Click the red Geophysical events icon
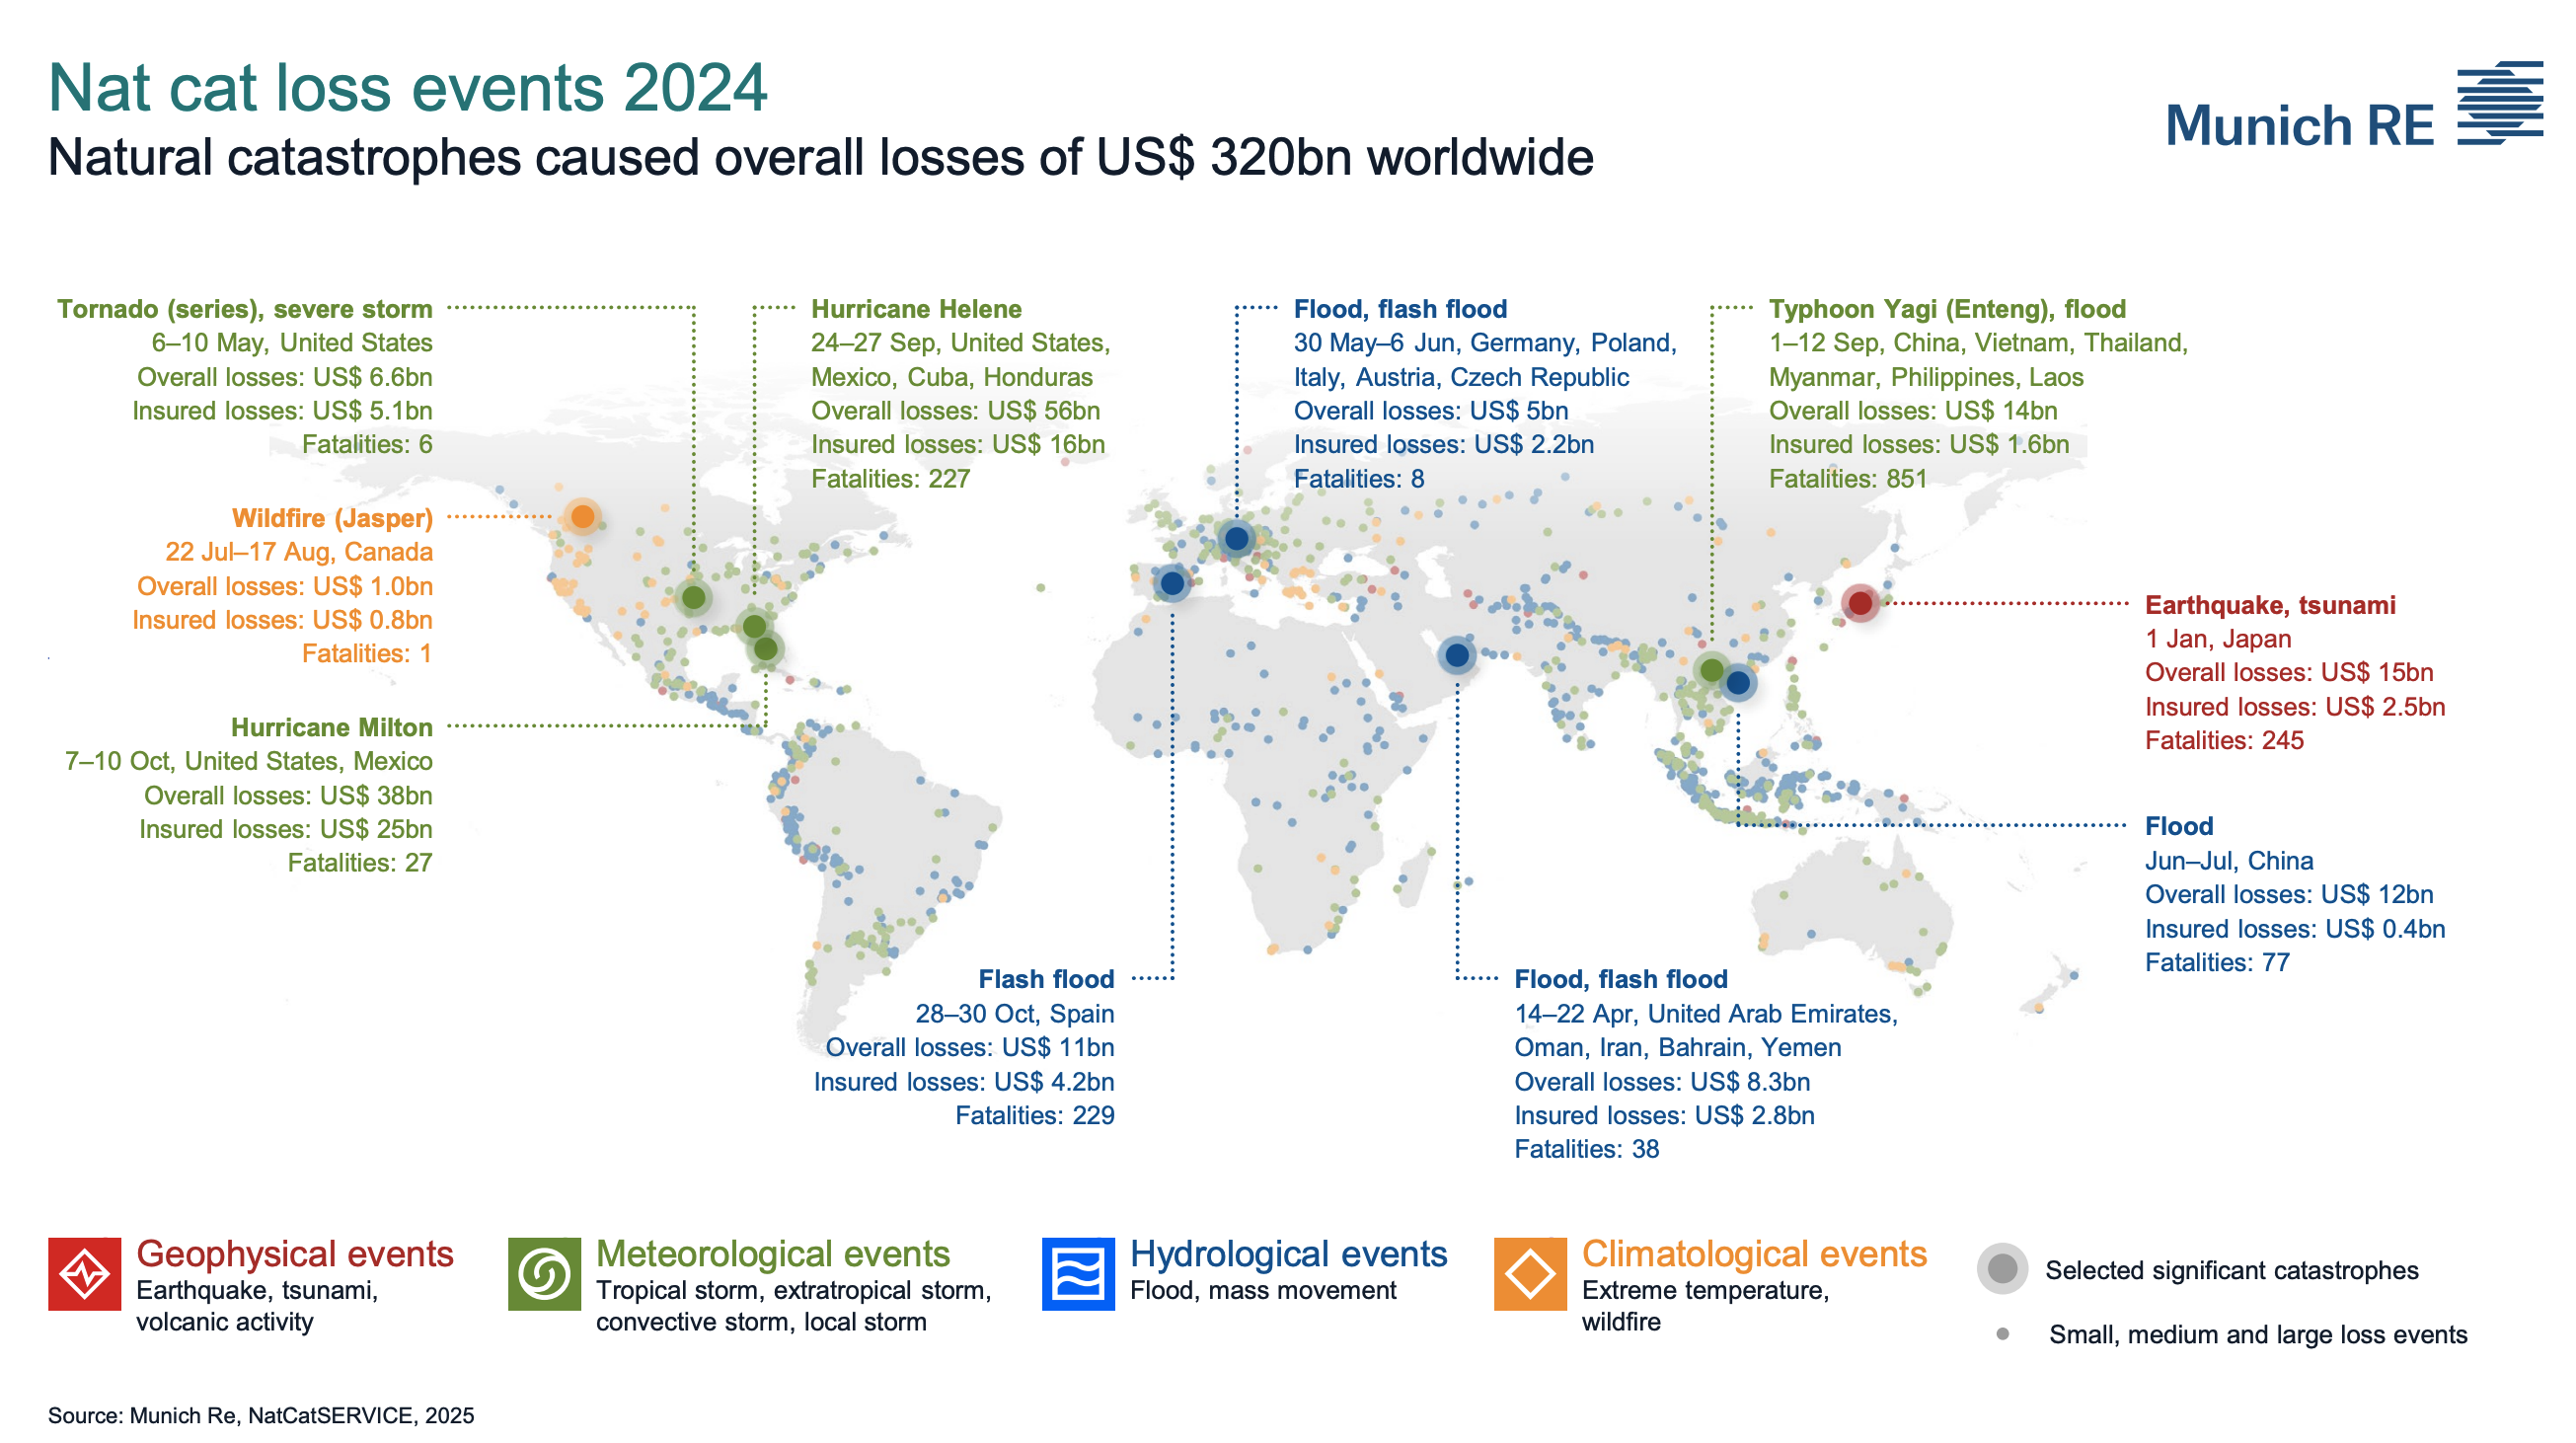Image resolution: width=2576 pixels, height=1443 pixels. pyautogui.click(x=84, y=1273)
